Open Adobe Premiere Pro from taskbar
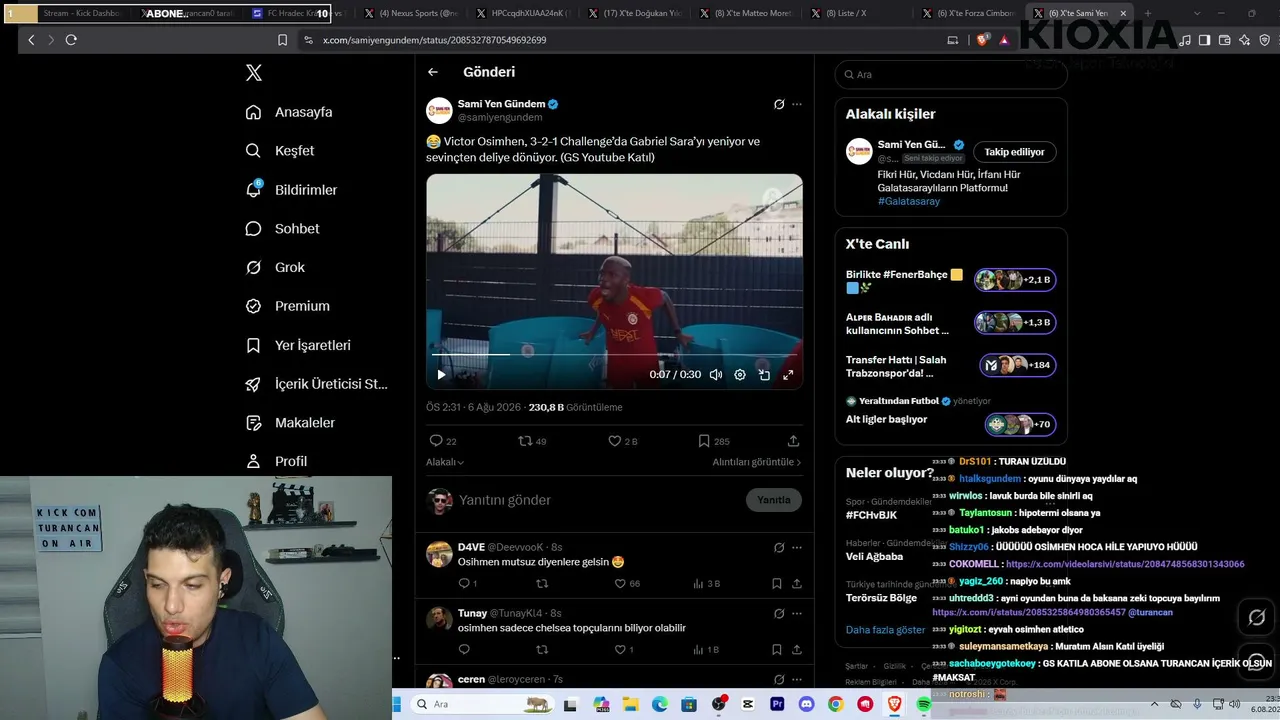Screen dimensions: 1280x720 [777, 704]
